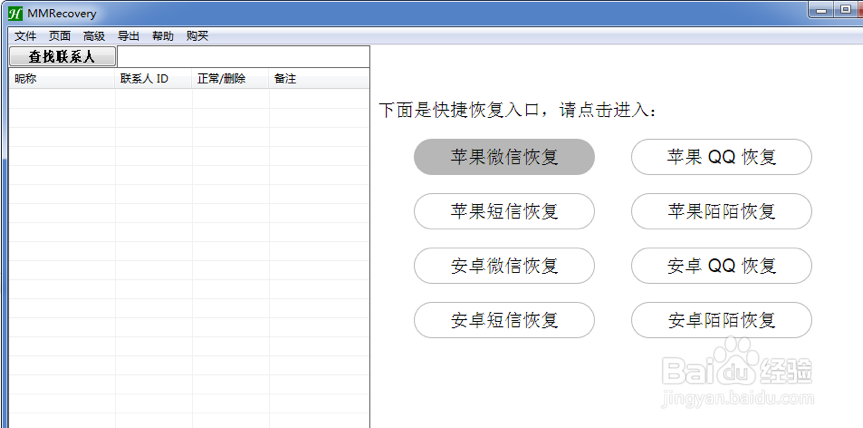This screenshot has width=863, height=428.
Task: Select 安卓陌陌恢复 button
Action: tap(721, 320)
